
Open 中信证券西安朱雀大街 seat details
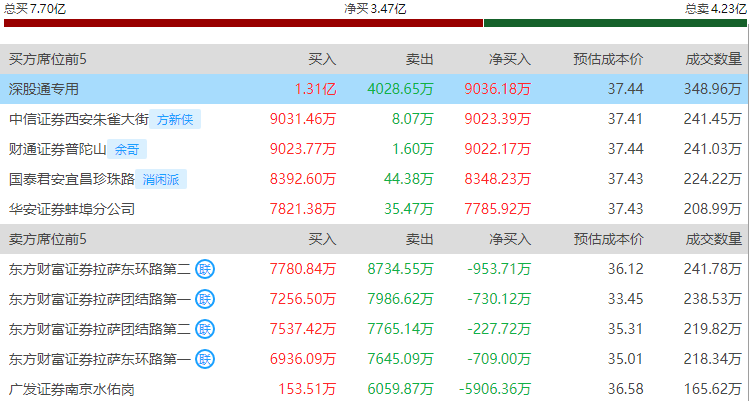79,119
